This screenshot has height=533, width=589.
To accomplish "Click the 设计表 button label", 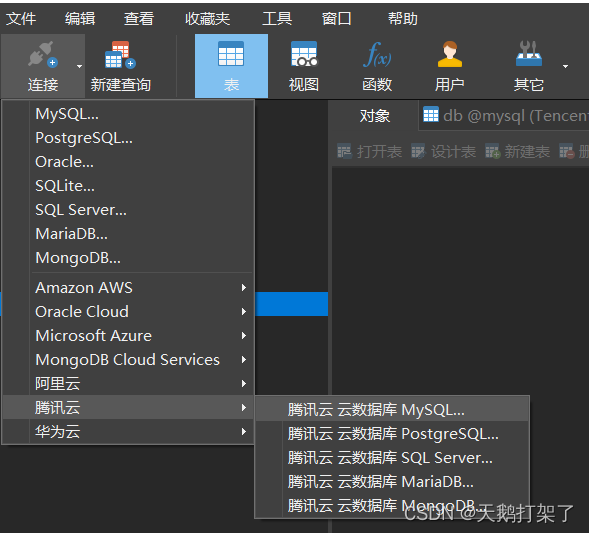I will (x=453, y=152).
